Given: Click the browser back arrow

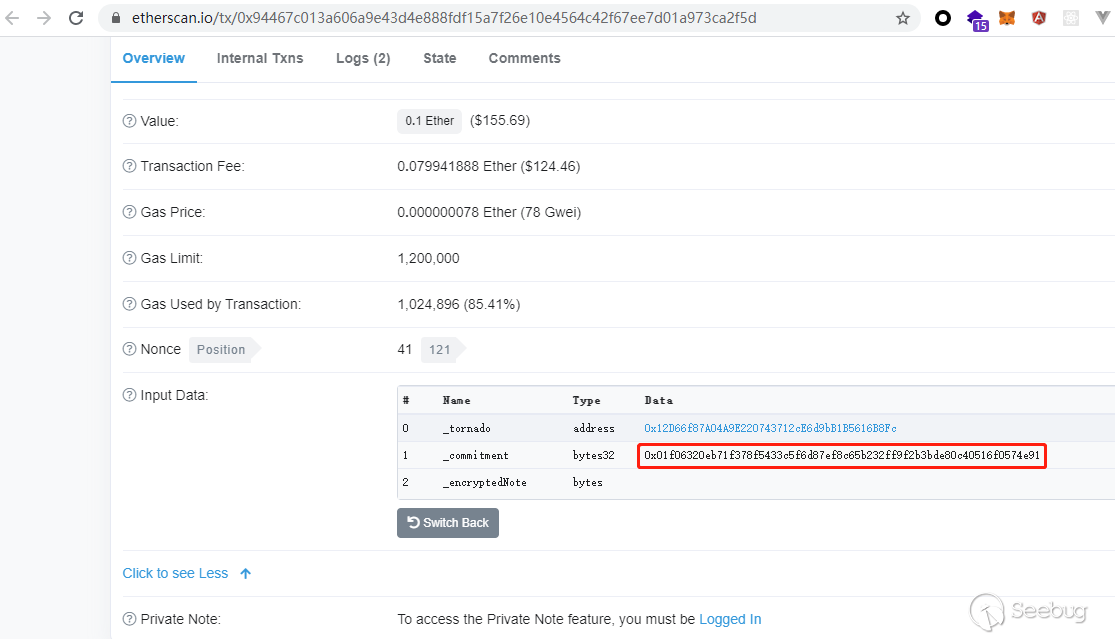Looking at the screenshot, I should point(12,18).
